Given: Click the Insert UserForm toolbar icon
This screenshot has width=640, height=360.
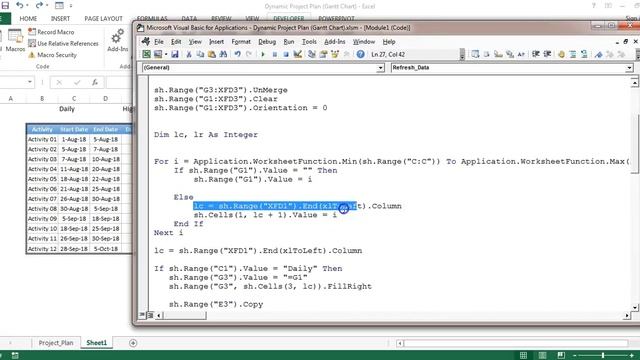Looking at the screenshot, I should click(158, 54).
